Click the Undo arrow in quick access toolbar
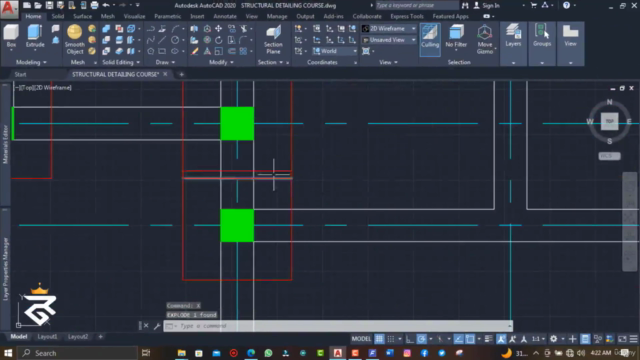Image resolution: width=640 pixels, height=360 pixels. [106, 5]
